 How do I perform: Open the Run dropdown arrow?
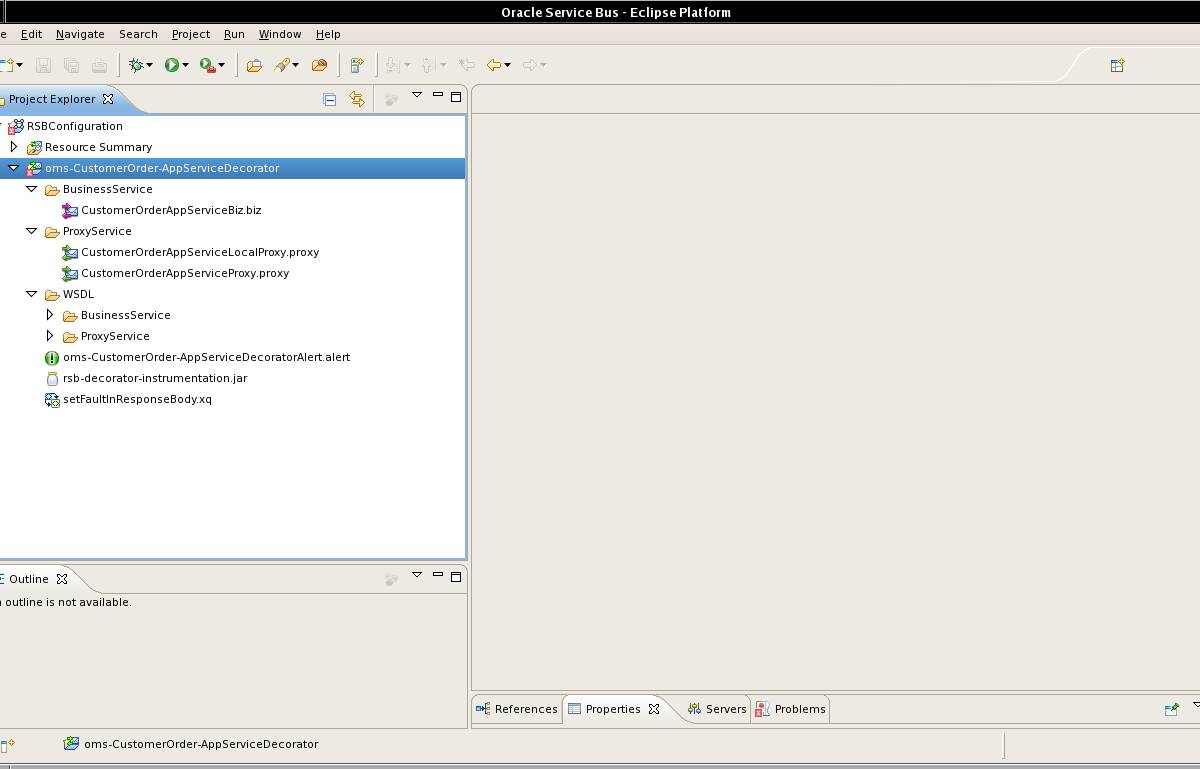point(185,66)
